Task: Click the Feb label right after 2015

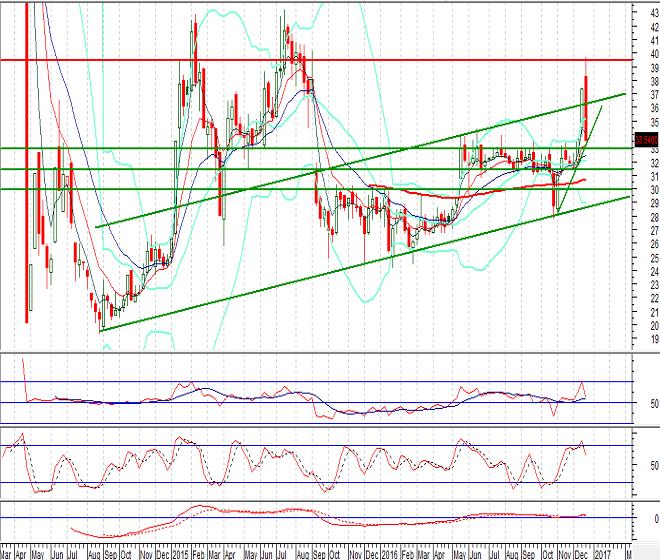Action: pyautogui.click(x=198, y=555)
